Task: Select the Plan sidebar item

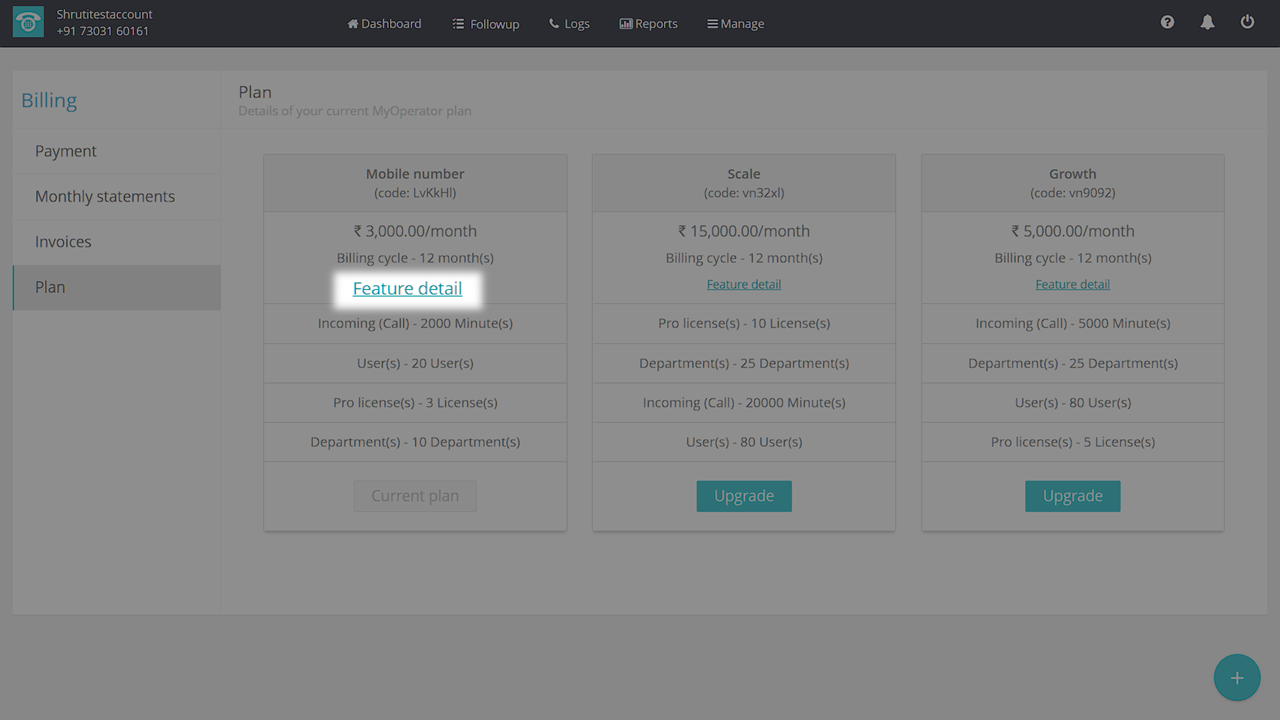Action: pos(50,287)
